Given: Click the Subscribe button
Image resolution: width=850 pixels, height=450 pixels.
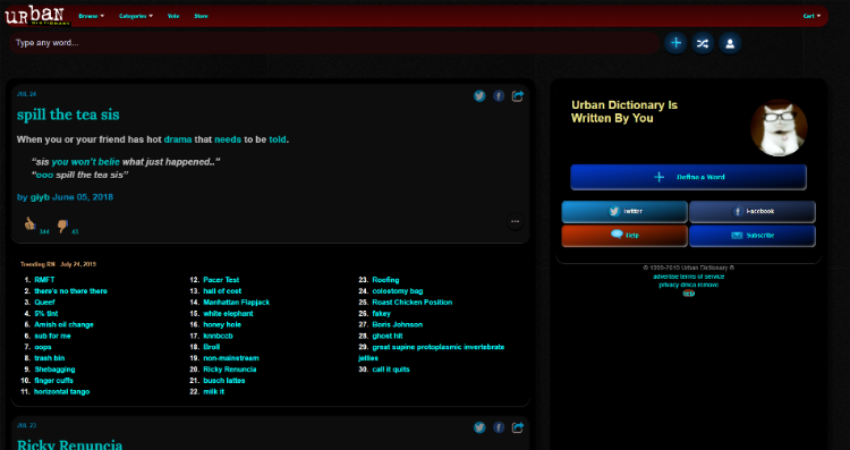Looking at the screenshot, I should point(752,236).
